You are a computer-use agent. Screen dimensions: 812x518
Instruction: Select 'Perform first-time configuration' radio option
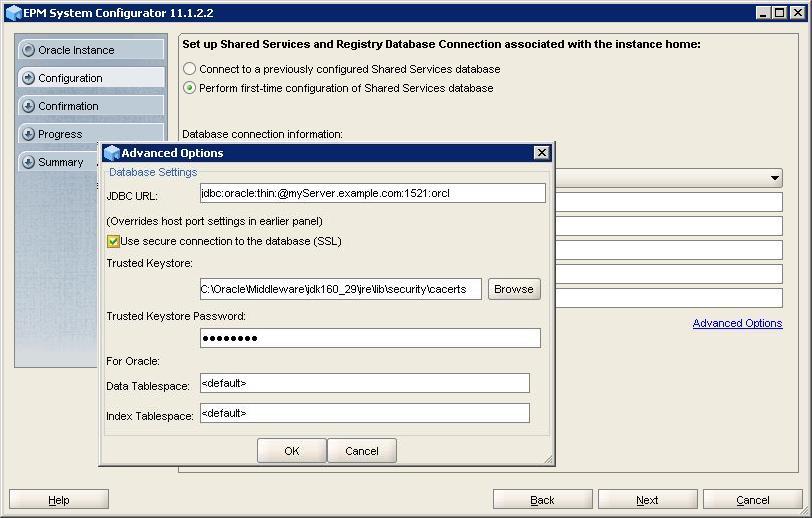pyautogui.click(x=190, y=88)
